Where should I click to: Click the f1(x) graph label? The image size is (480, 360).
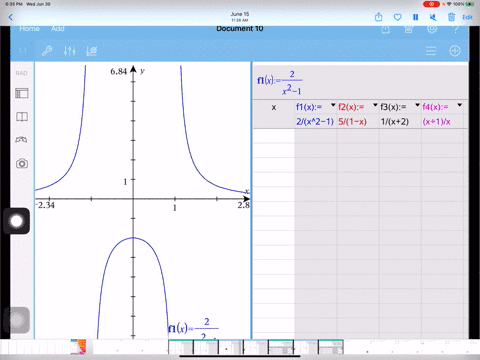click(x=193, y=328)
